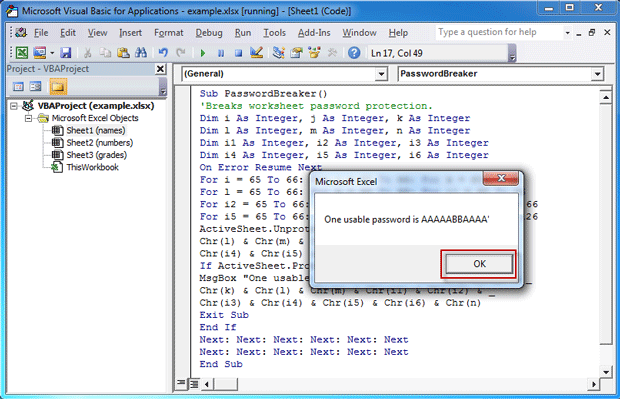This screenshot has width=620, height=399.
Task: Click the View Microsoft Excel toolbar icon
Action: coord(21,53)
